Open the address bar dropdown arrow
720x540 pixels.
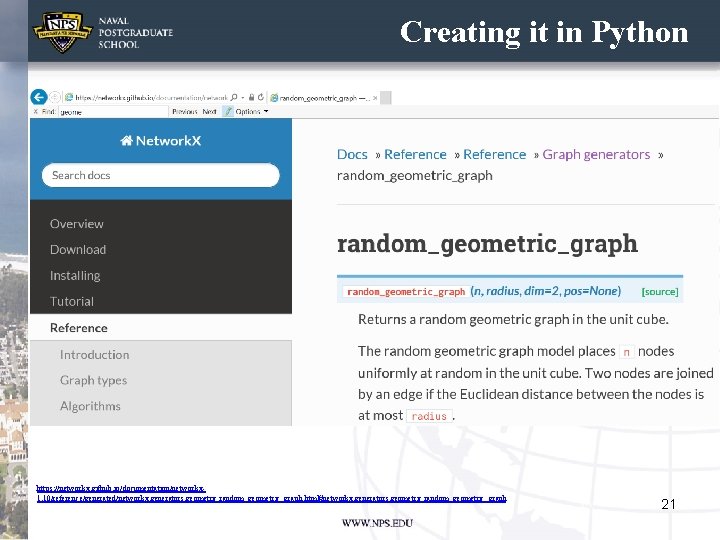tap(242, 97)
